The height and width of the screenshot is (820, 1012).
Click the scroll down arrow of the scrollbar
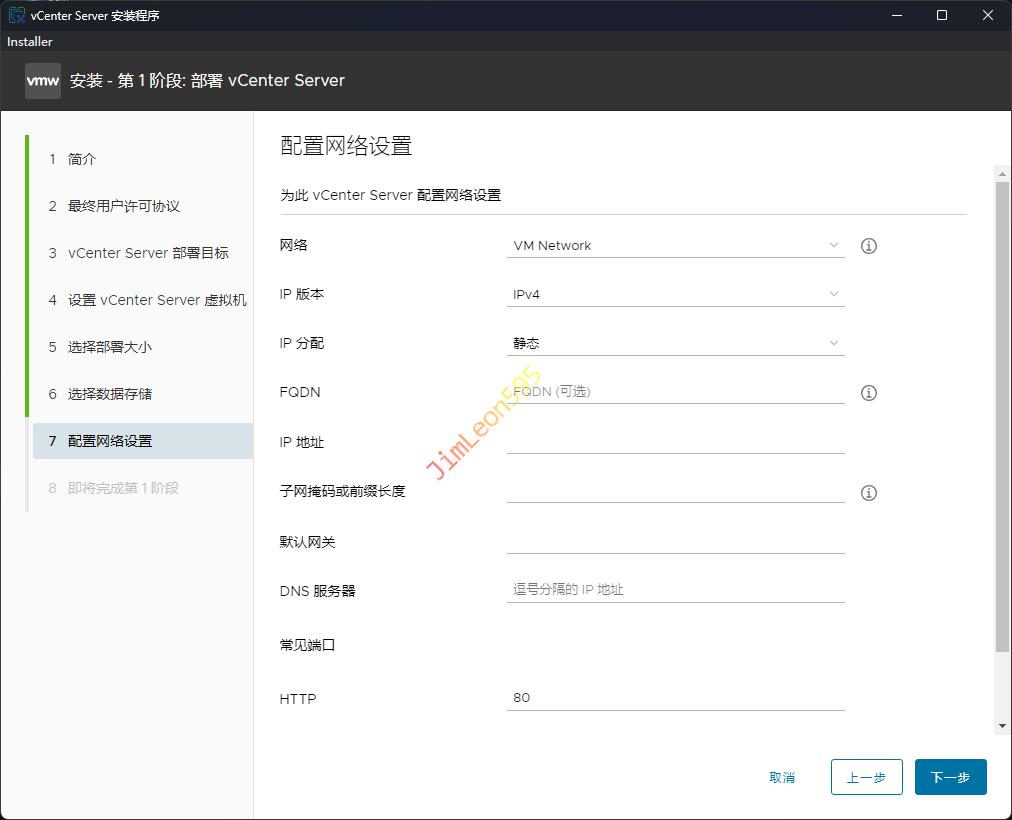1001,726
